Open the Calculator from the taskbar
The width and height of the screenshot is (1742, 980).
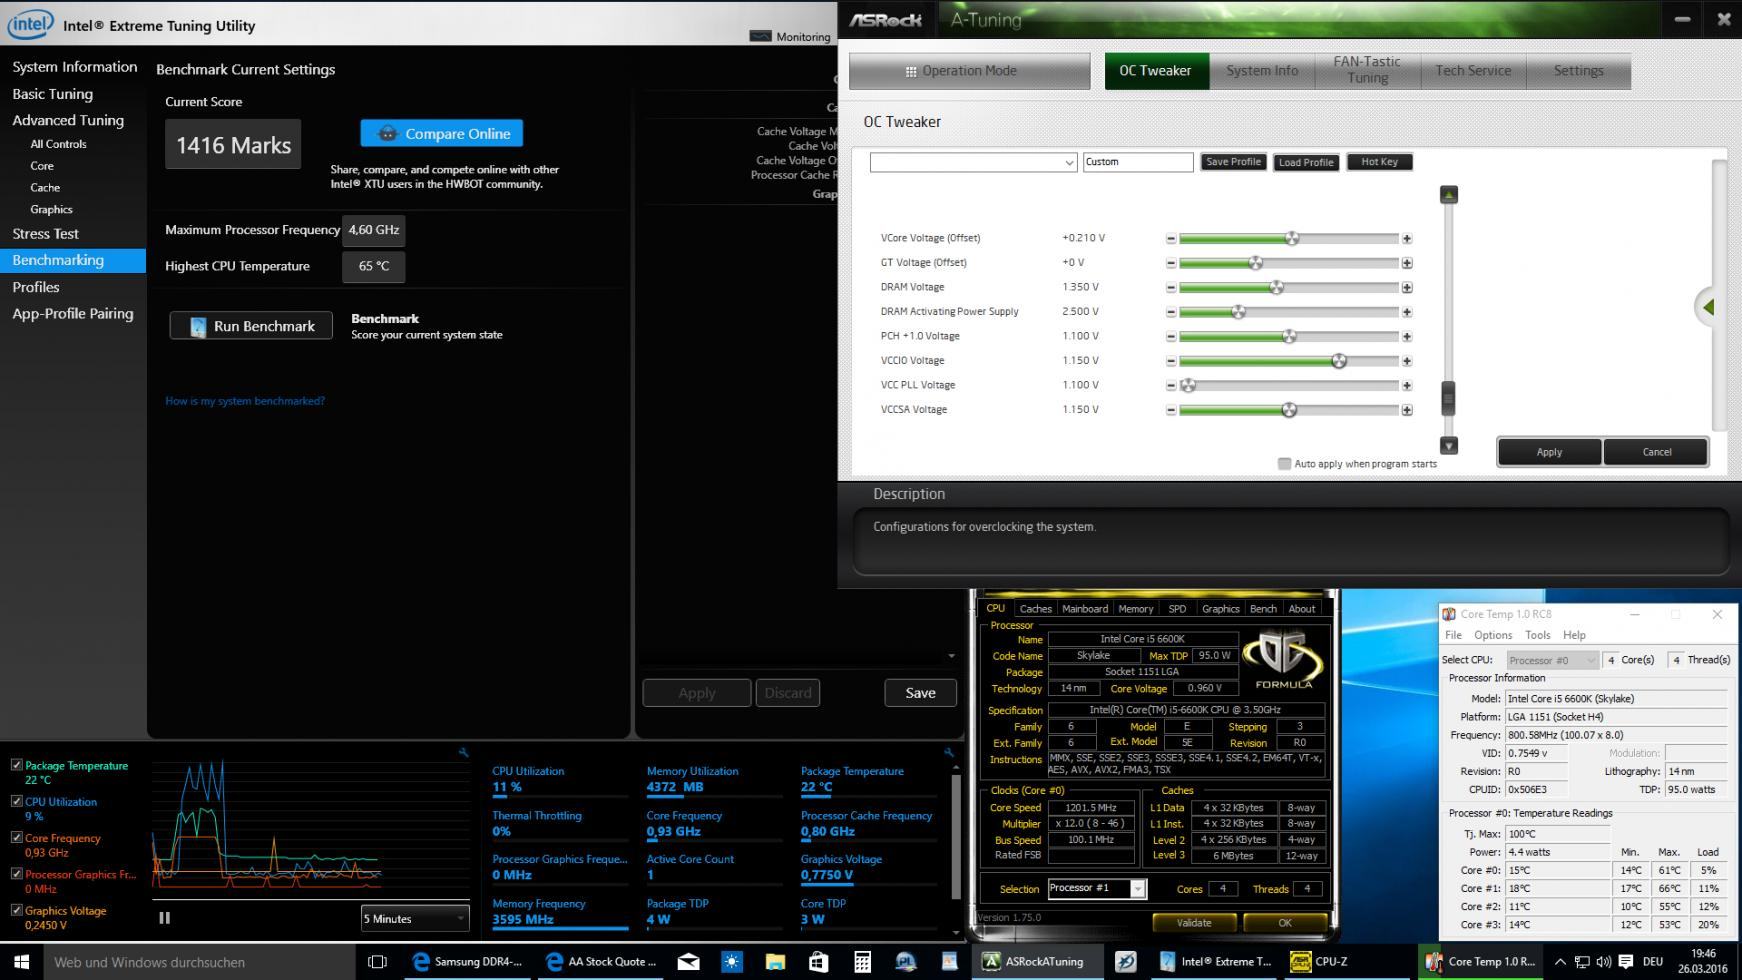(x=861, y=962)
